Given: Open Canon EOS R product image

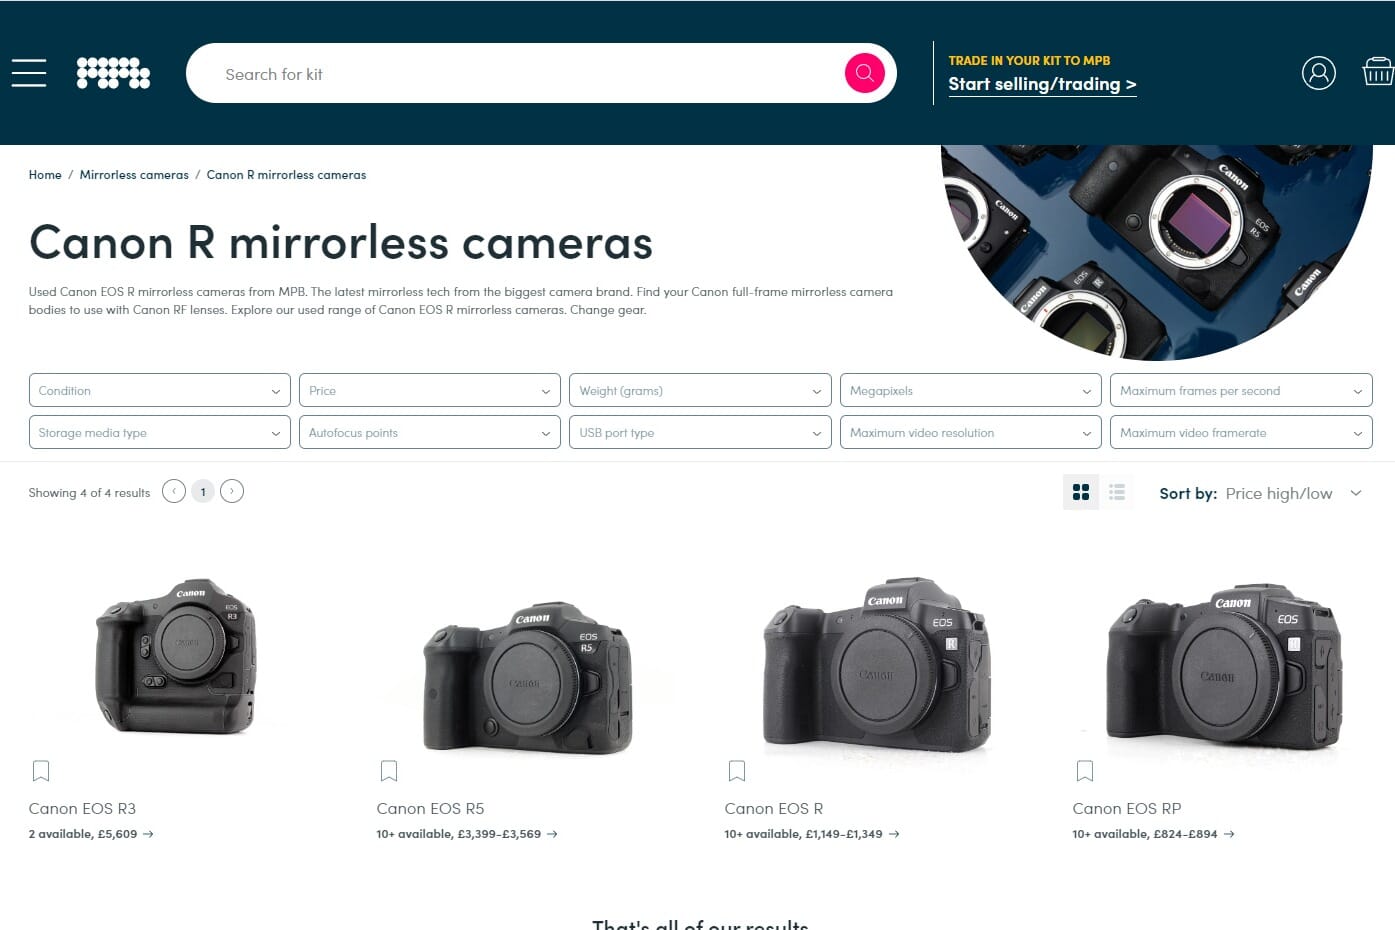Looking at the screenshot, I should click(877, 665).
